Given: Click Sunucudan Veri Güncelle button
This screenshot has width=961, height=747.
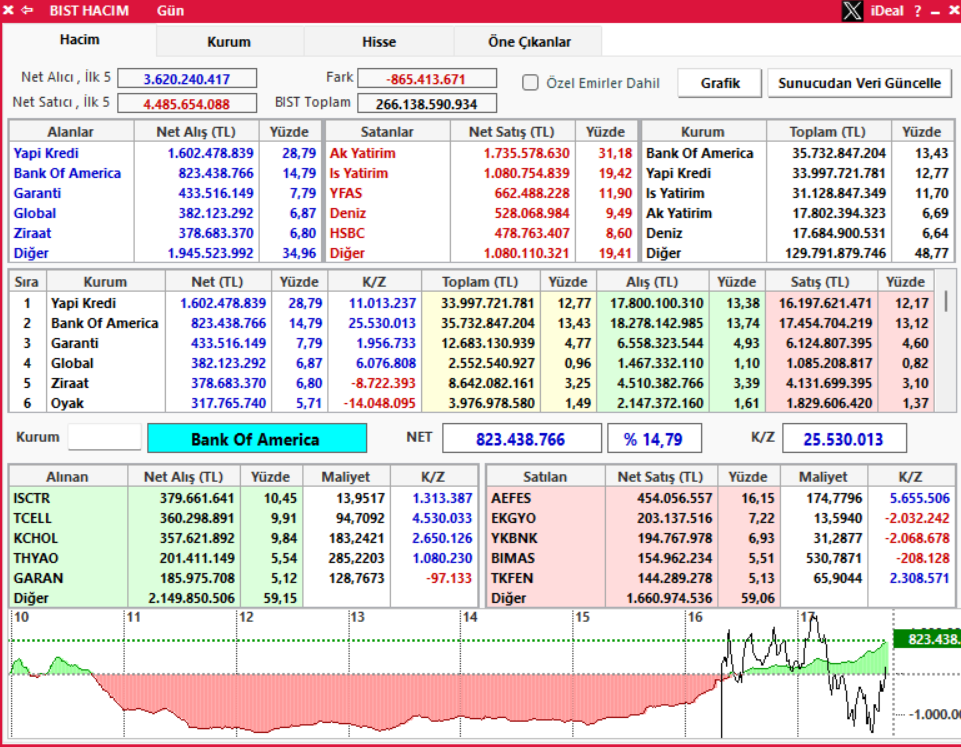Looking at the screenshot, I should [859, 83].
